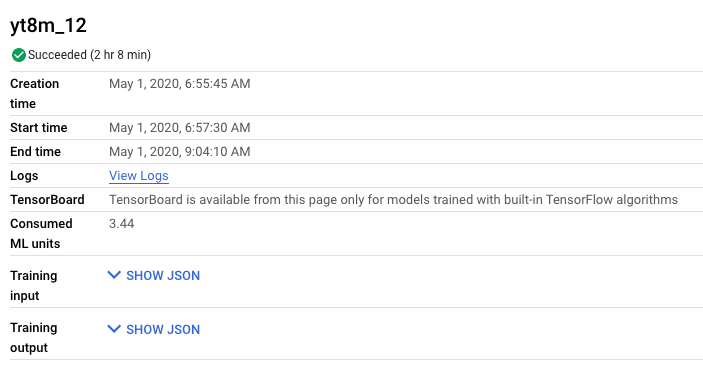The width and height of the screenshot is (703, 382).
Task: Click the consumed ML units value 3.44
Action: pos(122,224)
